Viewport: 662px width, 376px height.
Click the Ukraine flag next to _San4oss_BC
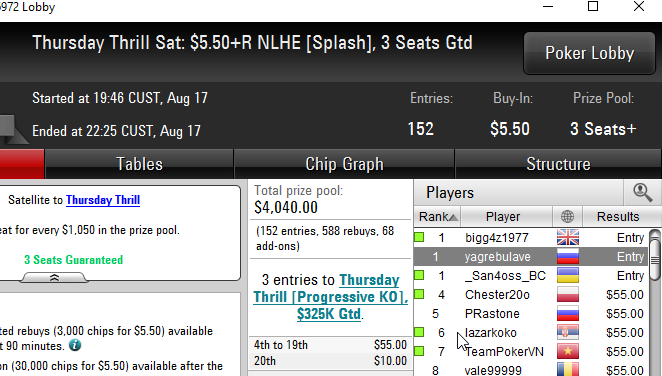568,276
